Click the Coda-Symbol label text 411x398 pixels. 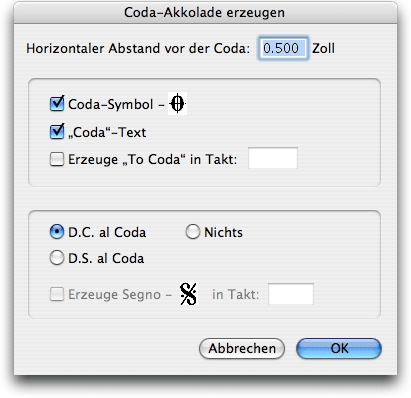click(111, 104)
